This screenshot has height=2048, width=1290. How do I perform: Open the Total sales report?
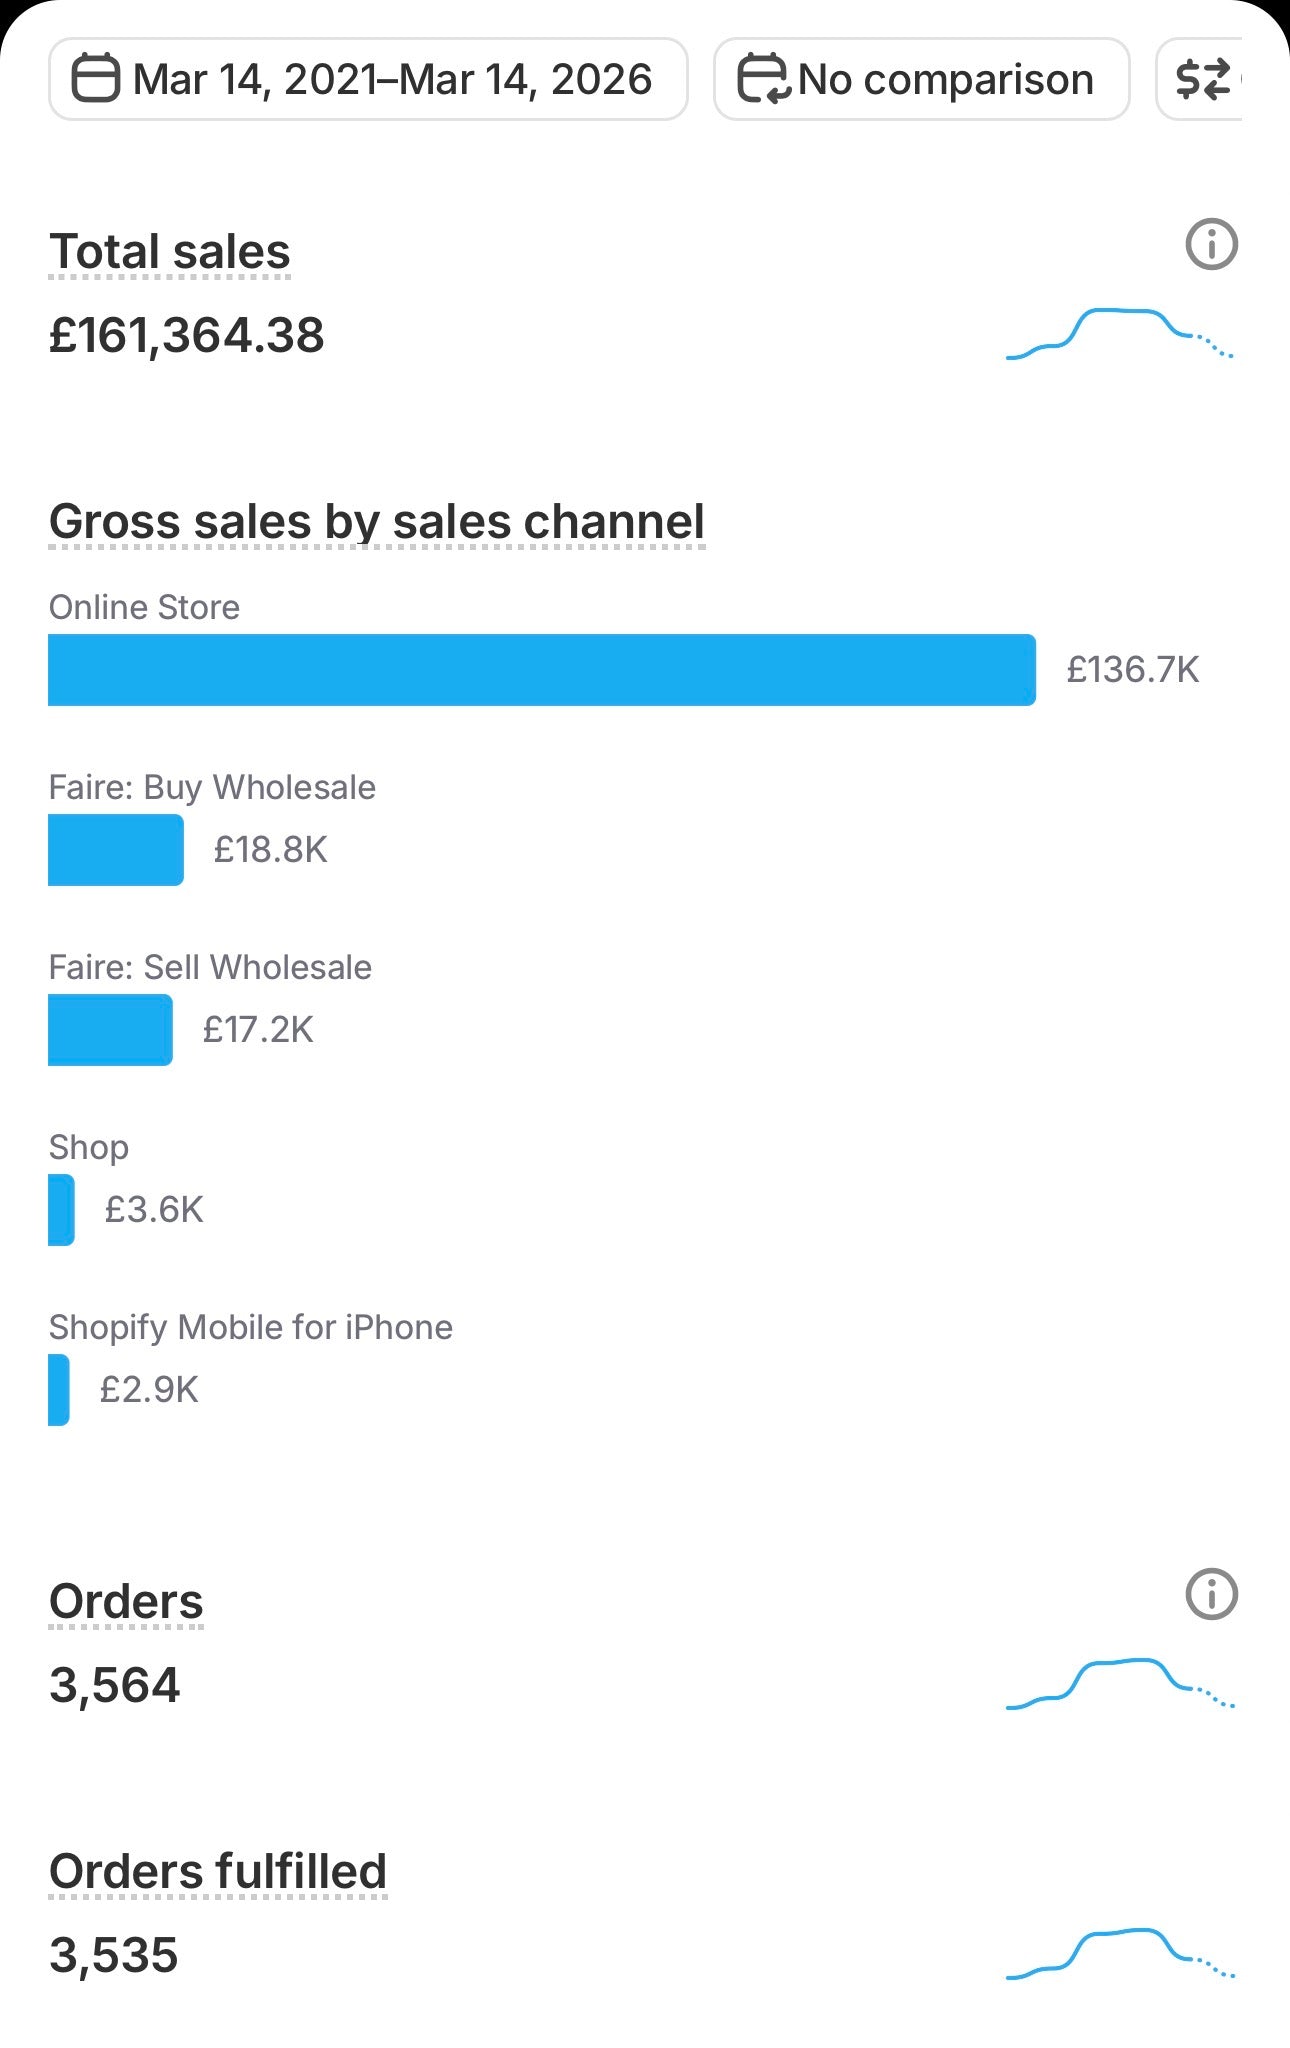point(170,252)
